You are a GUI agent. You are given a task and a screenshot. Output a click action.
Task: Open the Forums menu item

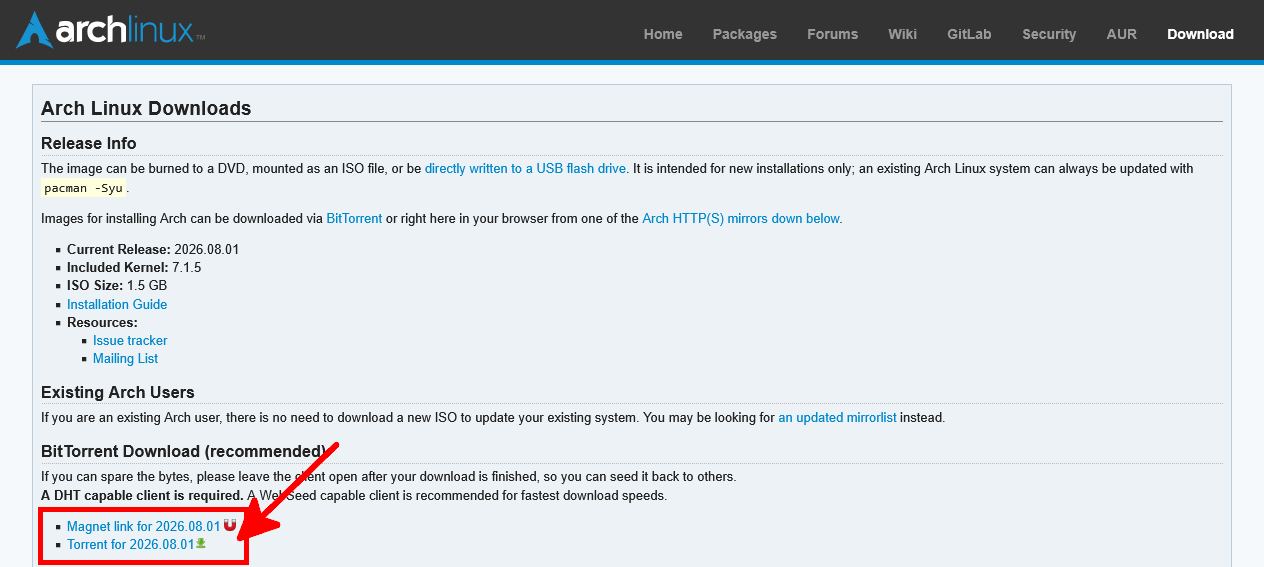point(833,34)
